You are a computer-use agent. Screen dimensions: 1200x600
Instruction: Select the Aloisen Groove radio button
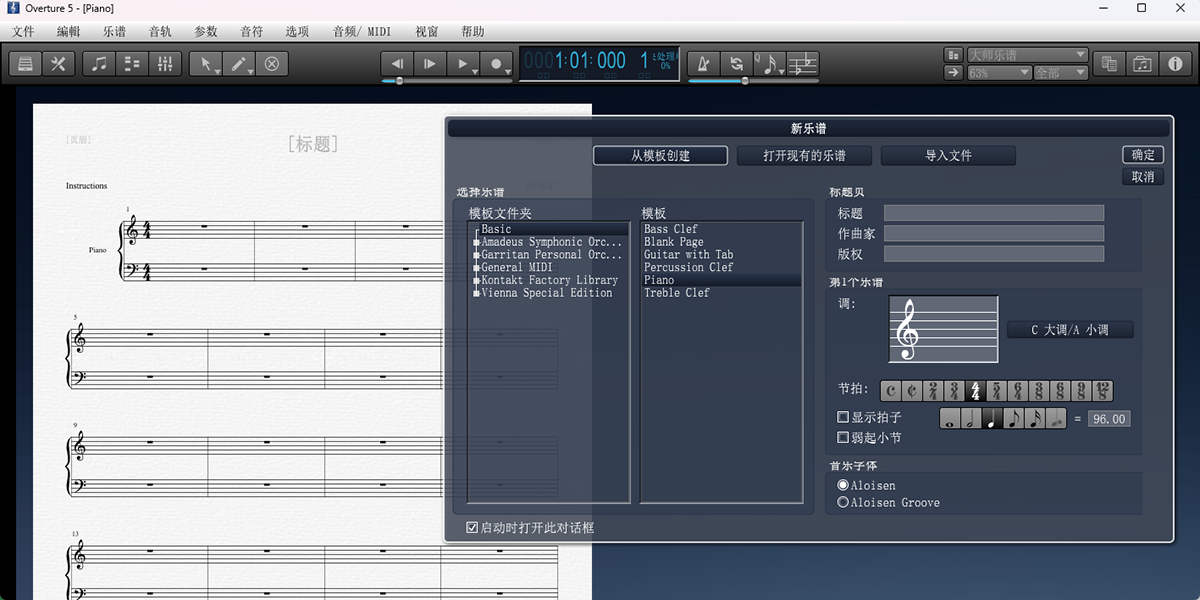coord(843,502)
